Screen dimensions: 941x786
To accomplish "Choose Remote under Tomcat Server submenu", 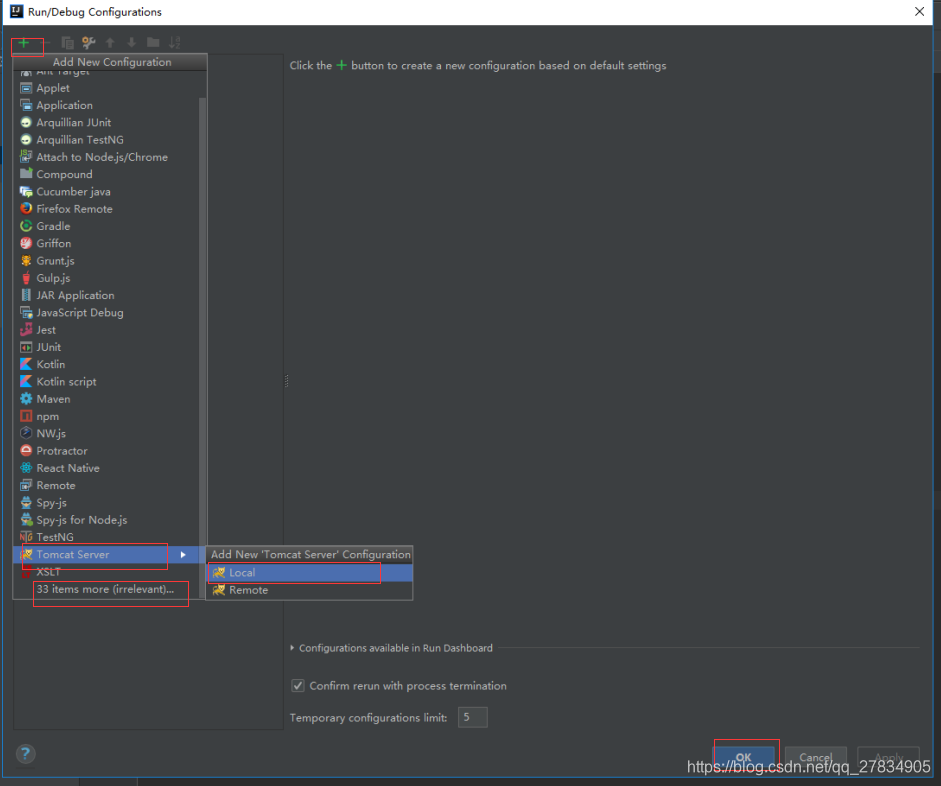I will click(x=309, y=590).
